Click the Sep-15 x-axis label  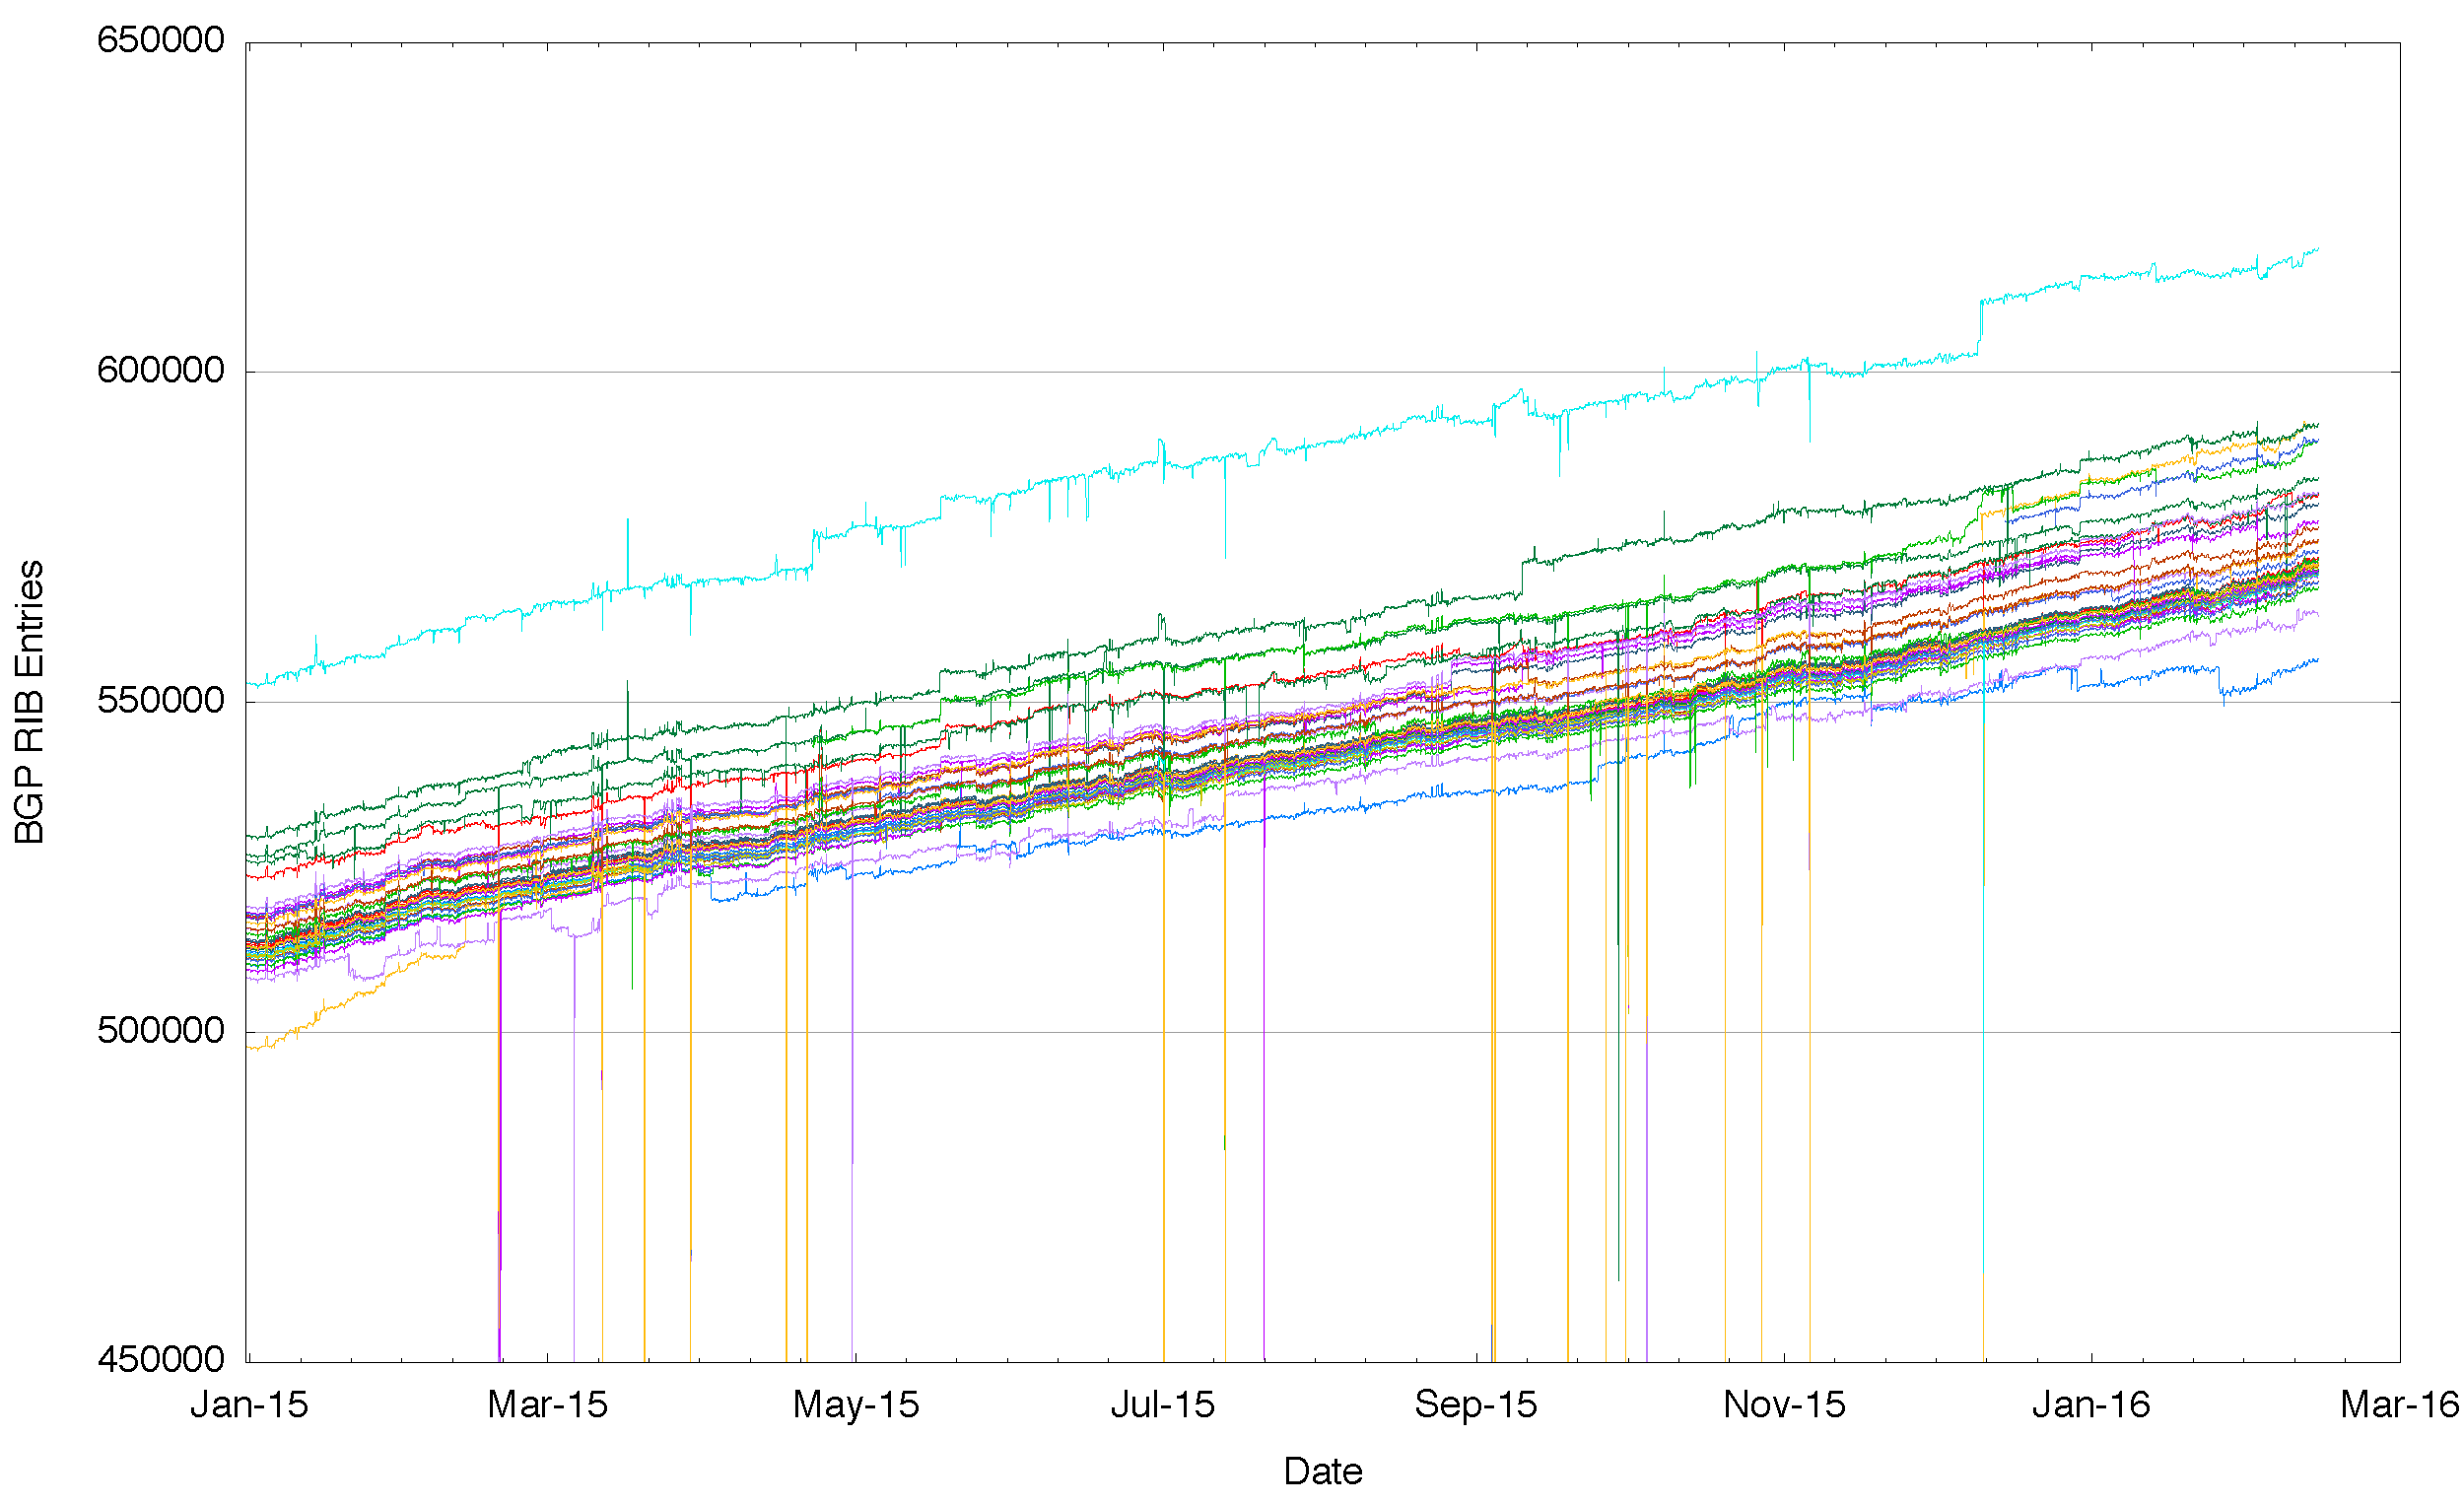tap(1475, 1405)
